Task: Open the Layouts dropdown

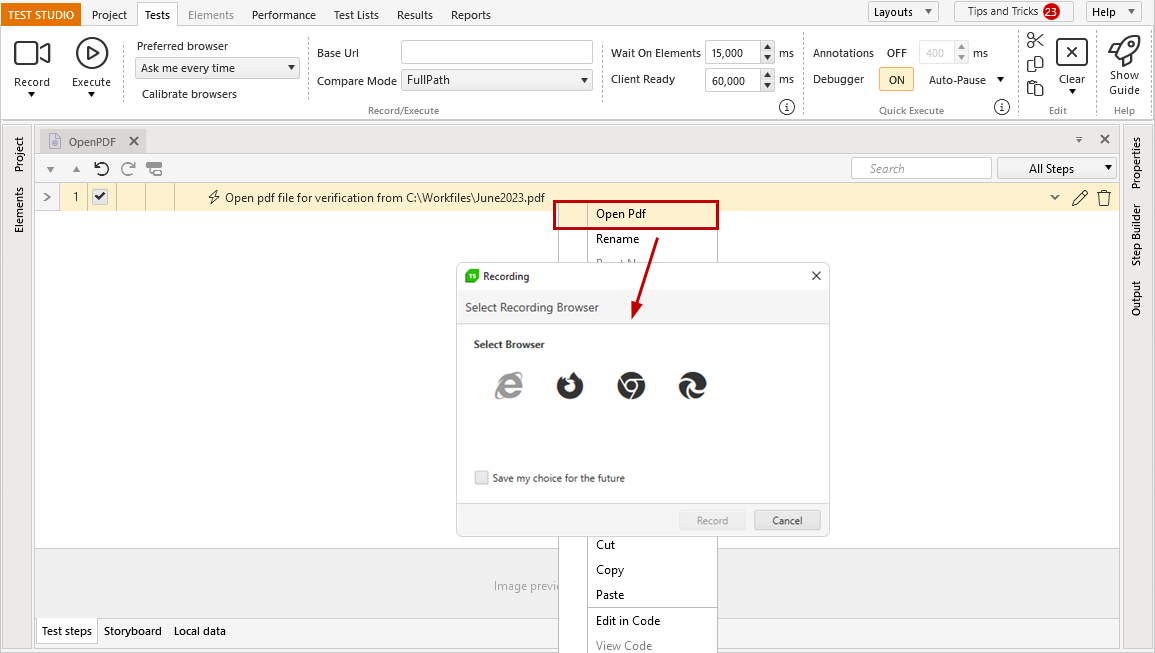Action: [903, 12]
